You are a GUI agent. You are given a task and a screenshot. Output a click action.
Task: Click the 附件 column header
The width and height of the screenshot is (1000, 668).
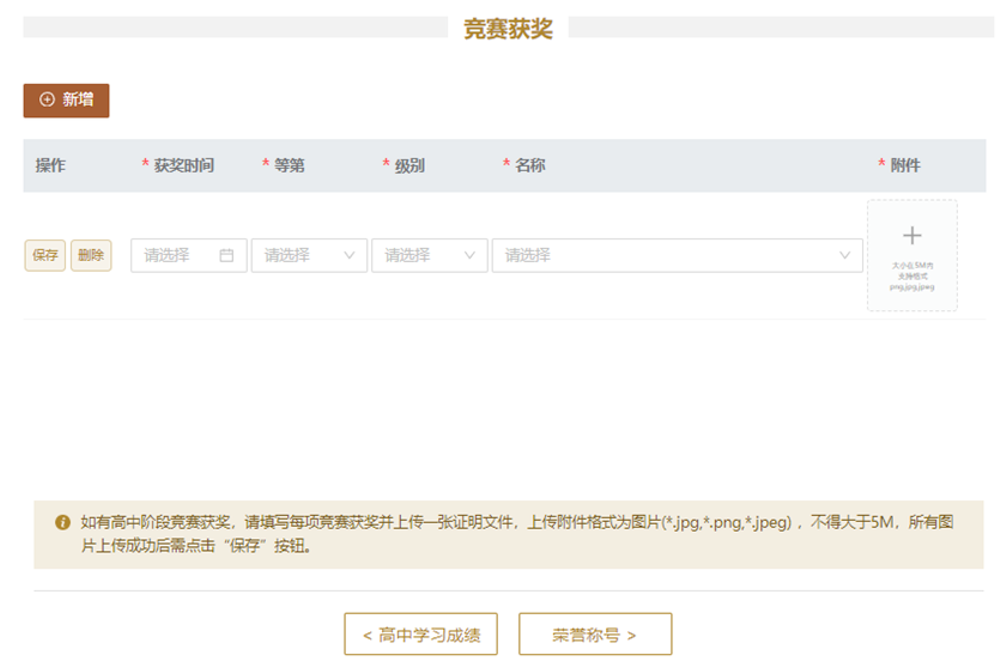pyautogui.click(x=905, y=165)
